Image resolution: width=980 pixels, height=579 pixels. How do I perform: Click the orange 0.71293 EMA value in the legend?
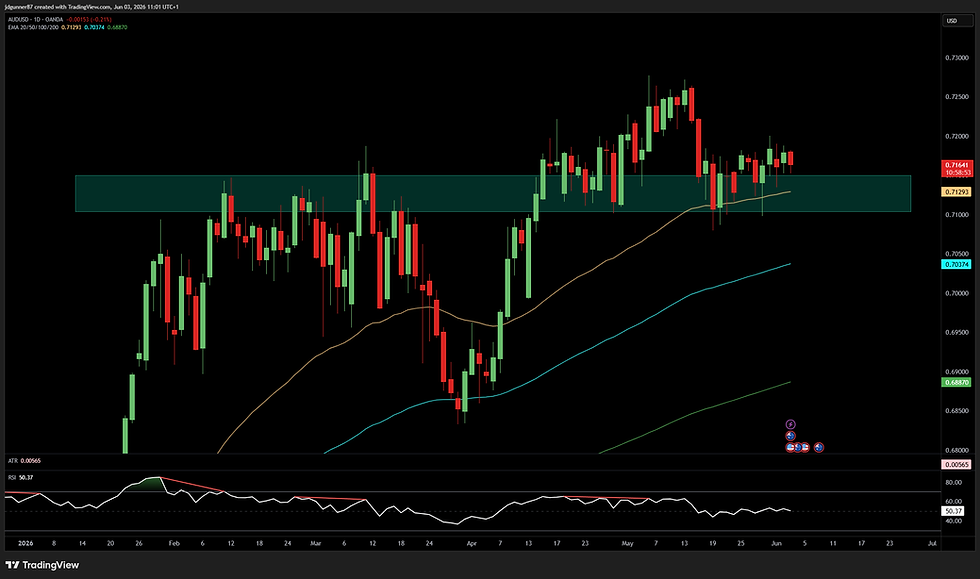click(x=71, y=27)
